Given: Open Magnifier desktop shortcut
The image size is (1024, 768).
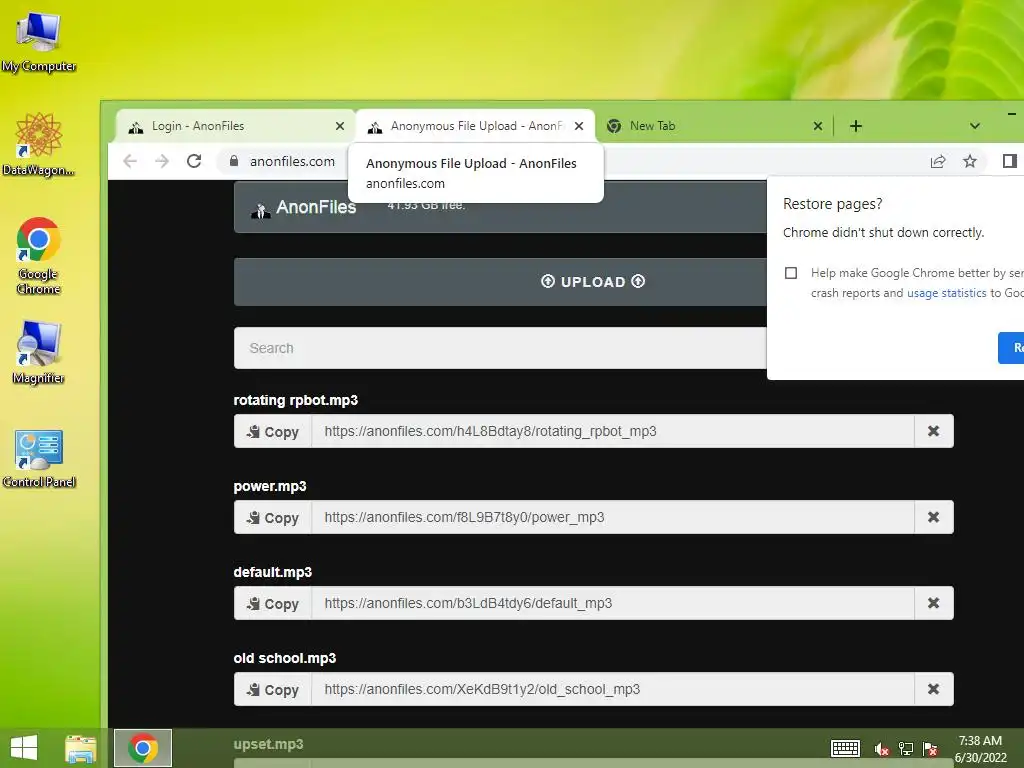Looking at the screenshot, I should point(39,353).
